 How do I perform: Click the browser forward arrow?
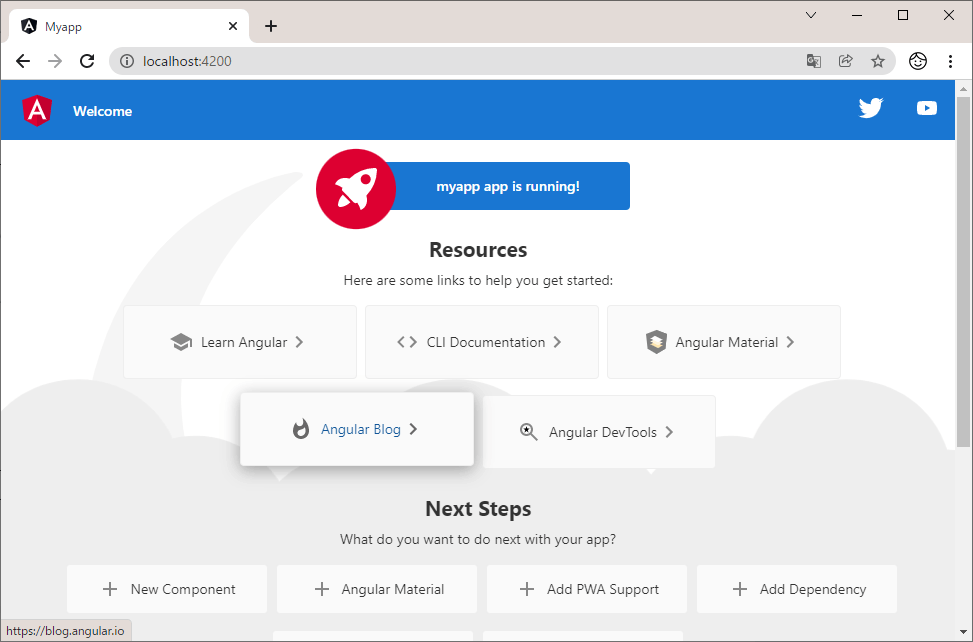[x=55, y=61]
